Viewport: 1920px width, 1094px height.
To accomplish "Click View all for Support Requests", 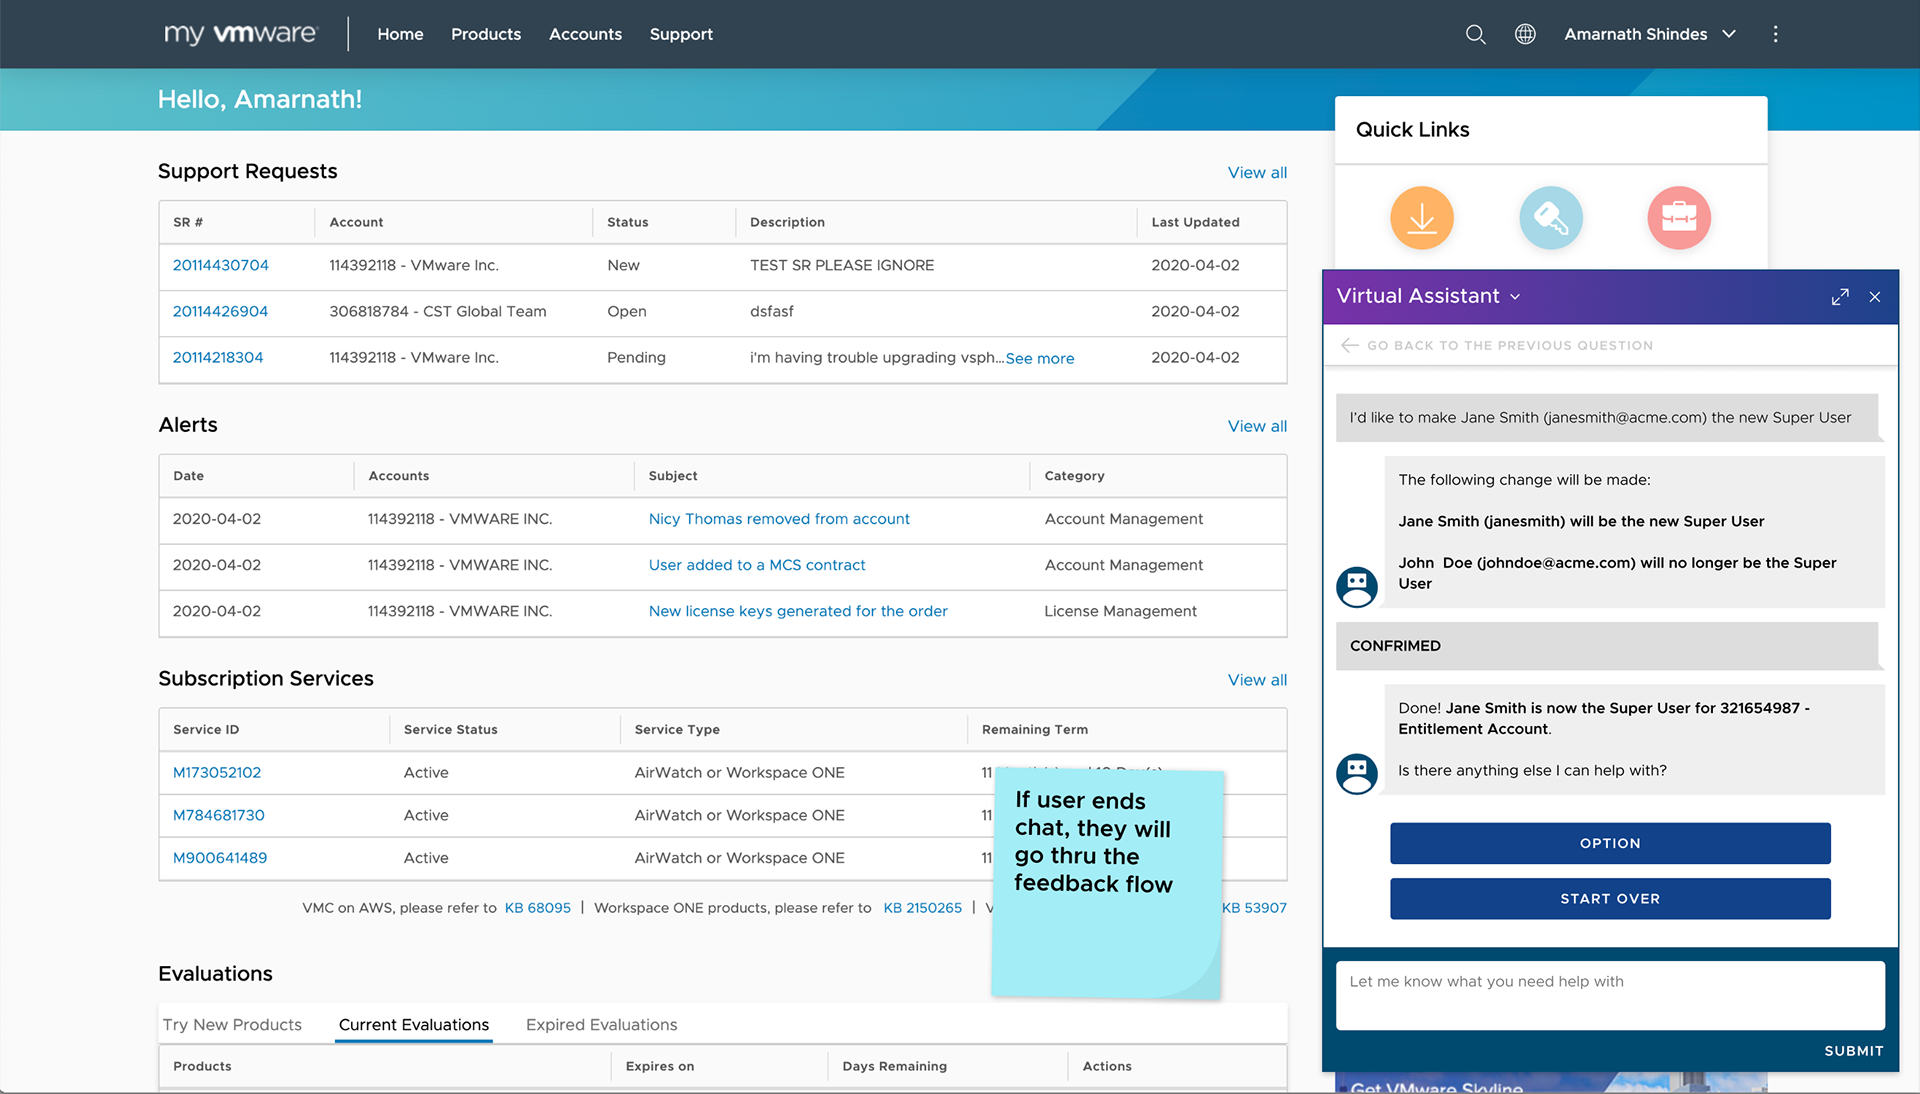I will [x=1257, y=173].
